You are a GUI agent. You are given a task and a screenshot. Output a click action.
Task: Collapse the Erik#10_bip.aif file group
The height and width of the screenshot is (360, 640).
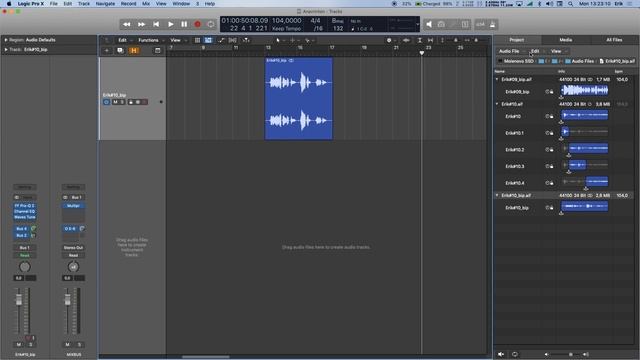(x=497, y=196)
